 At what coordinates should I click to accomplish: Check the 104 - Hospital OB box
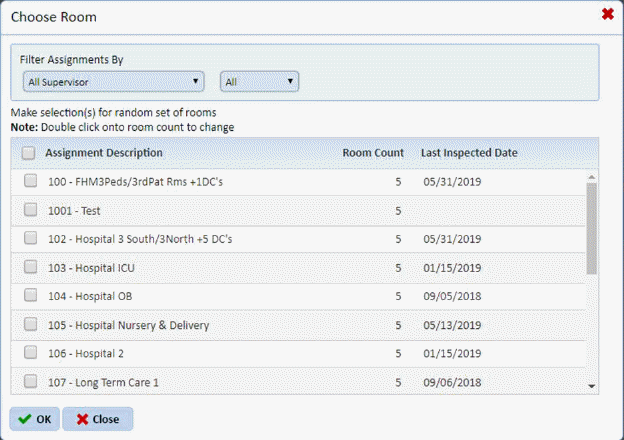pyautogui.click(x=31, y=296)
